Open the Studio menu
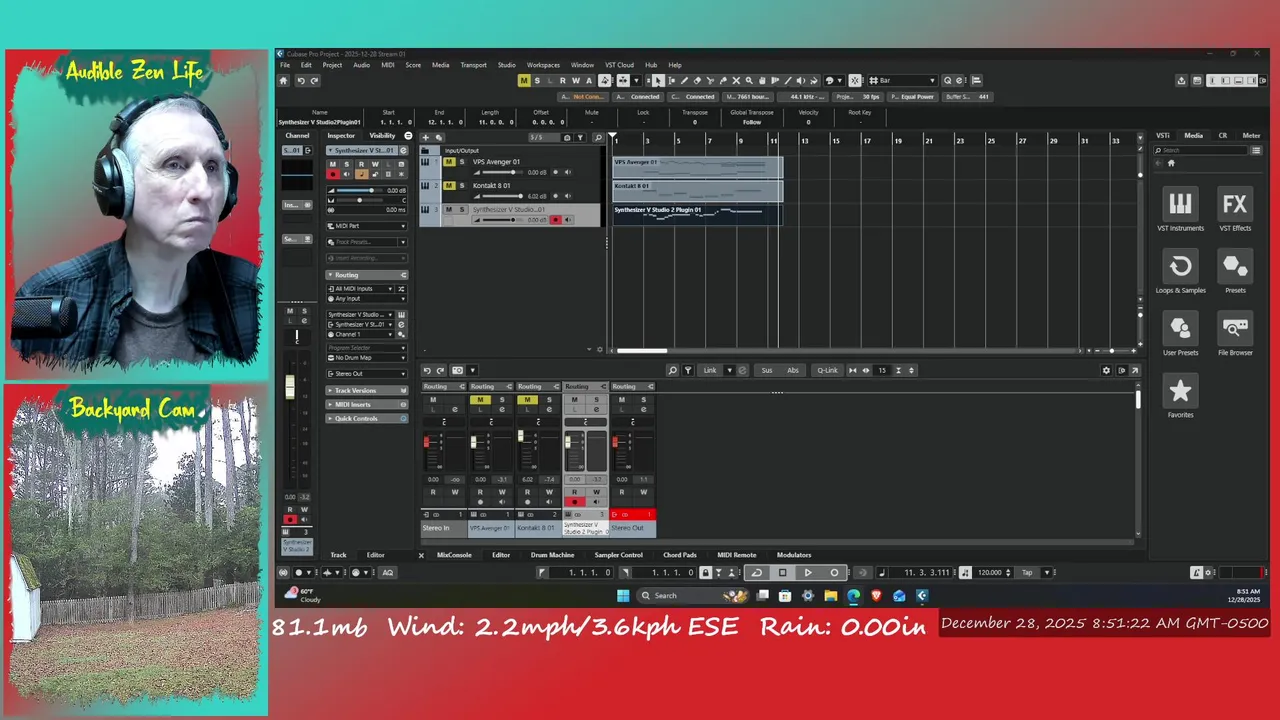The width and height of the screenshot is (1280, 720). point(507,65)
